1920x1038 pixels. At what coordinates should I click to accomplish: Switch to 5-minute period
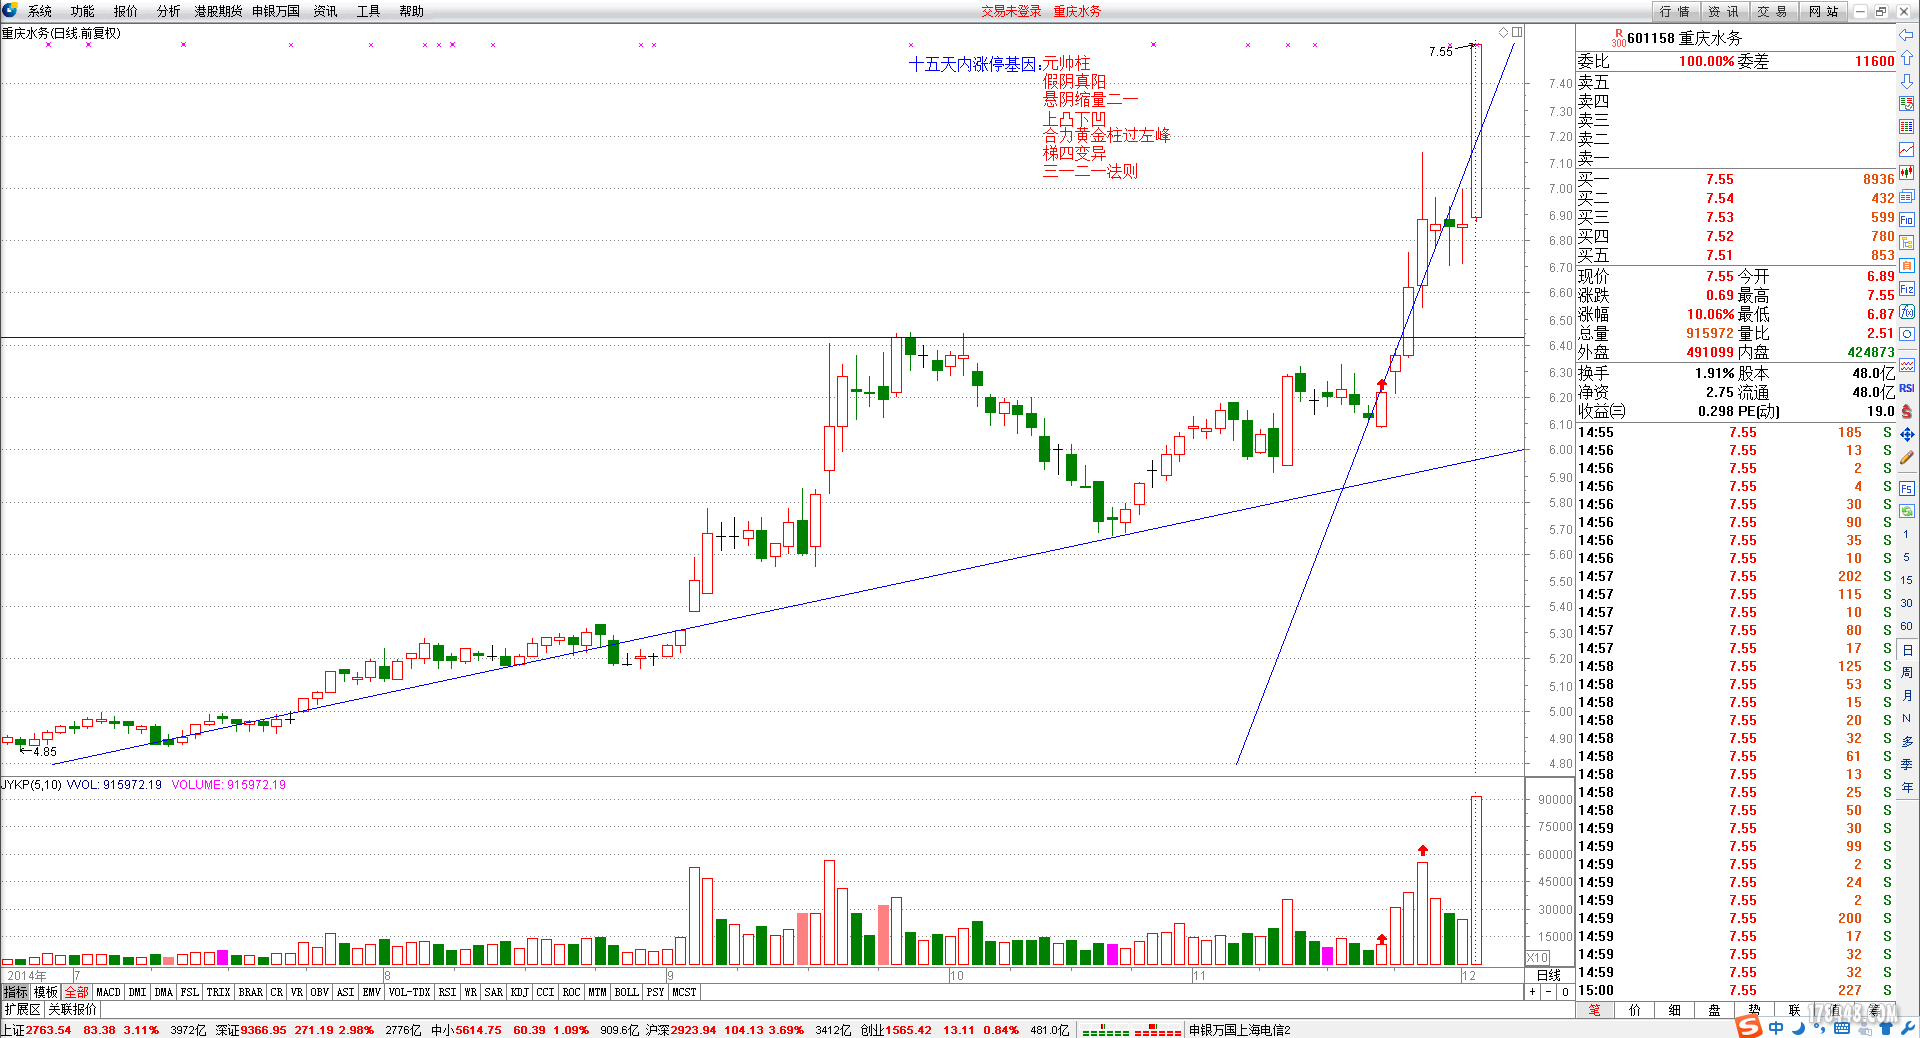coord(1906,557)
